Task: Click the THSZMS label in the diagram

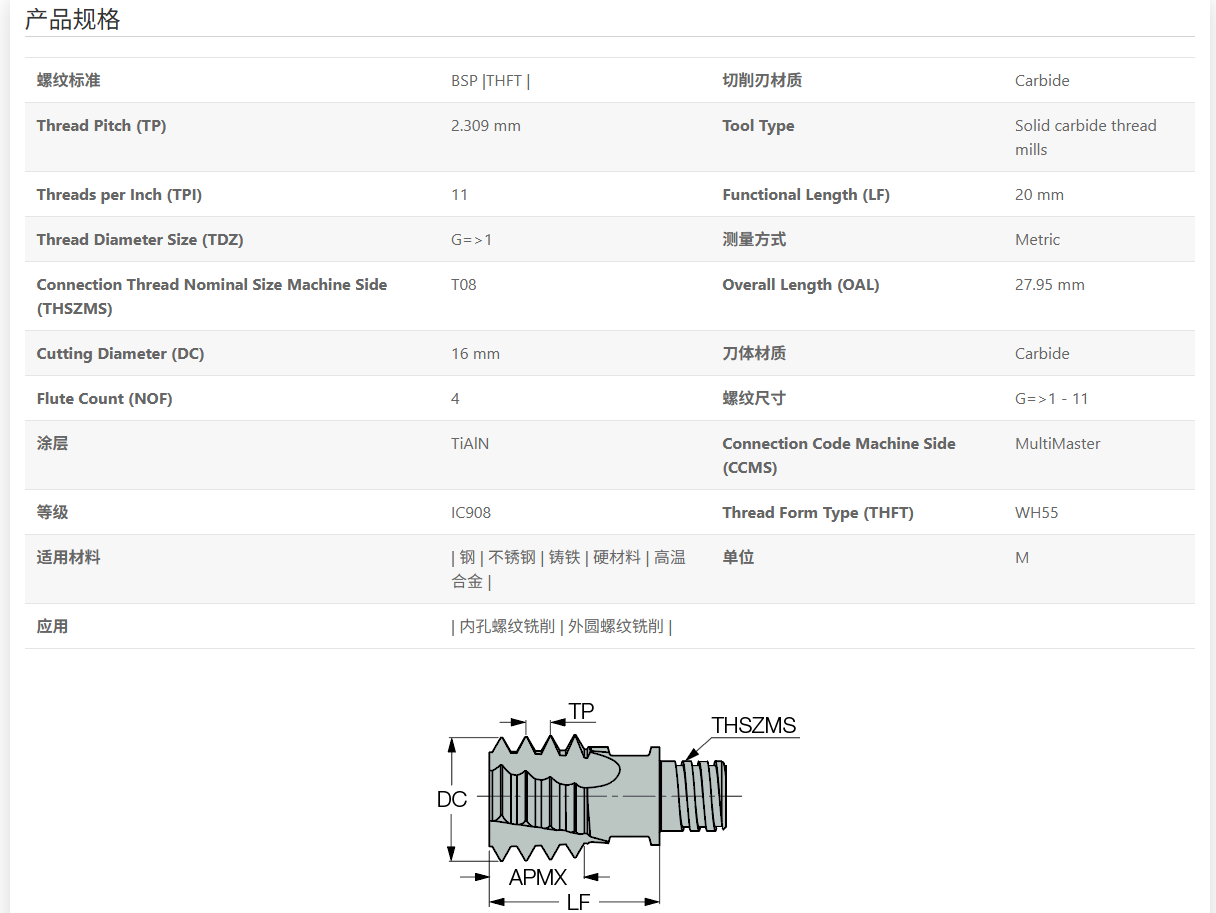Action: pos(753,725)
